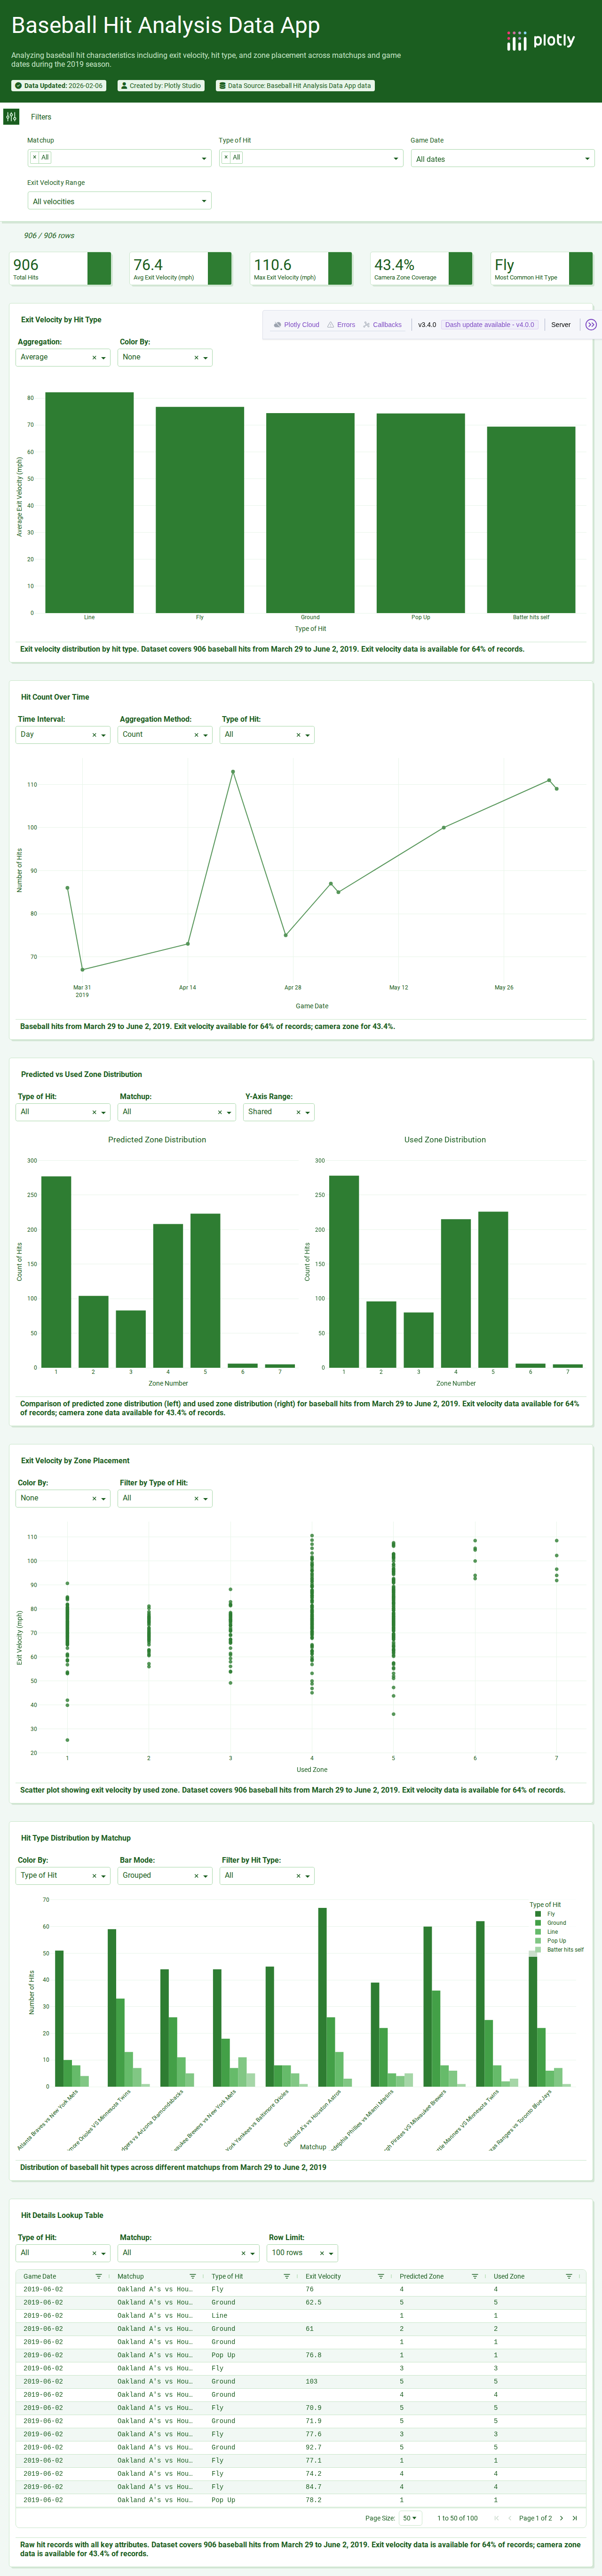Image resolution: width=602 pixels, height=2576 pixels.
Task: Open the table Page Size dropdown
Action: point(410,2518)
